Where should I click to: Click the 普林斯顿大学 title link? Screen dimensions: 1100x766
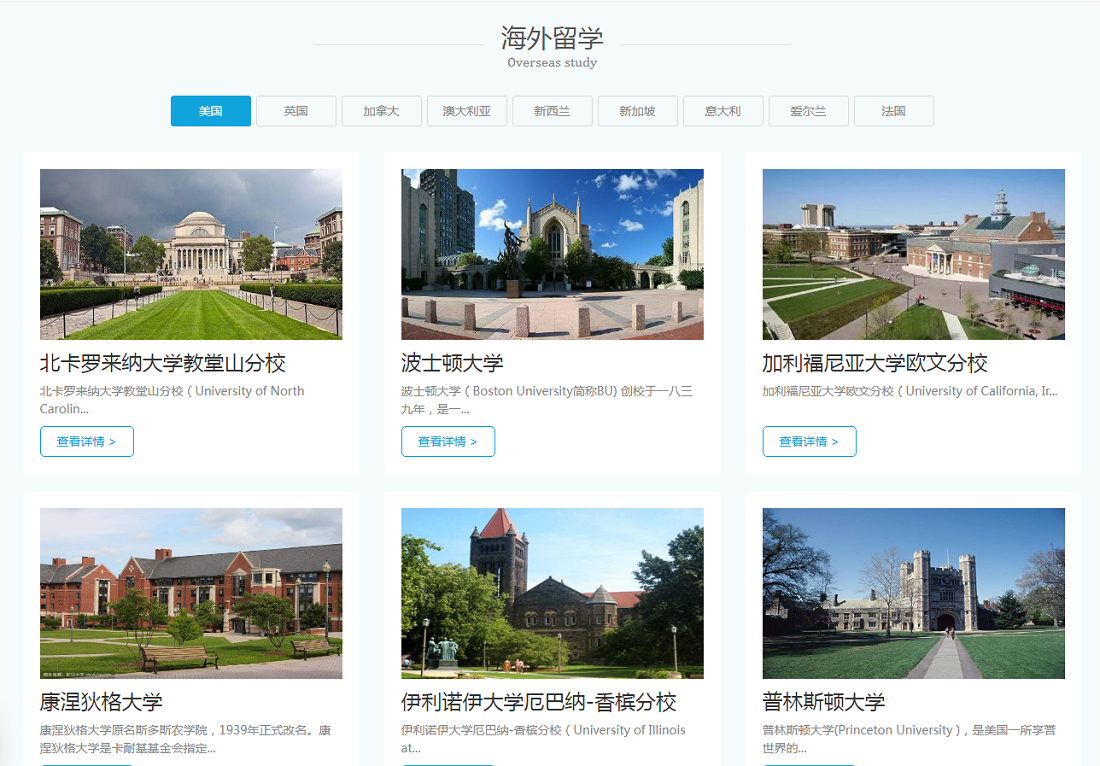(824, 702)
